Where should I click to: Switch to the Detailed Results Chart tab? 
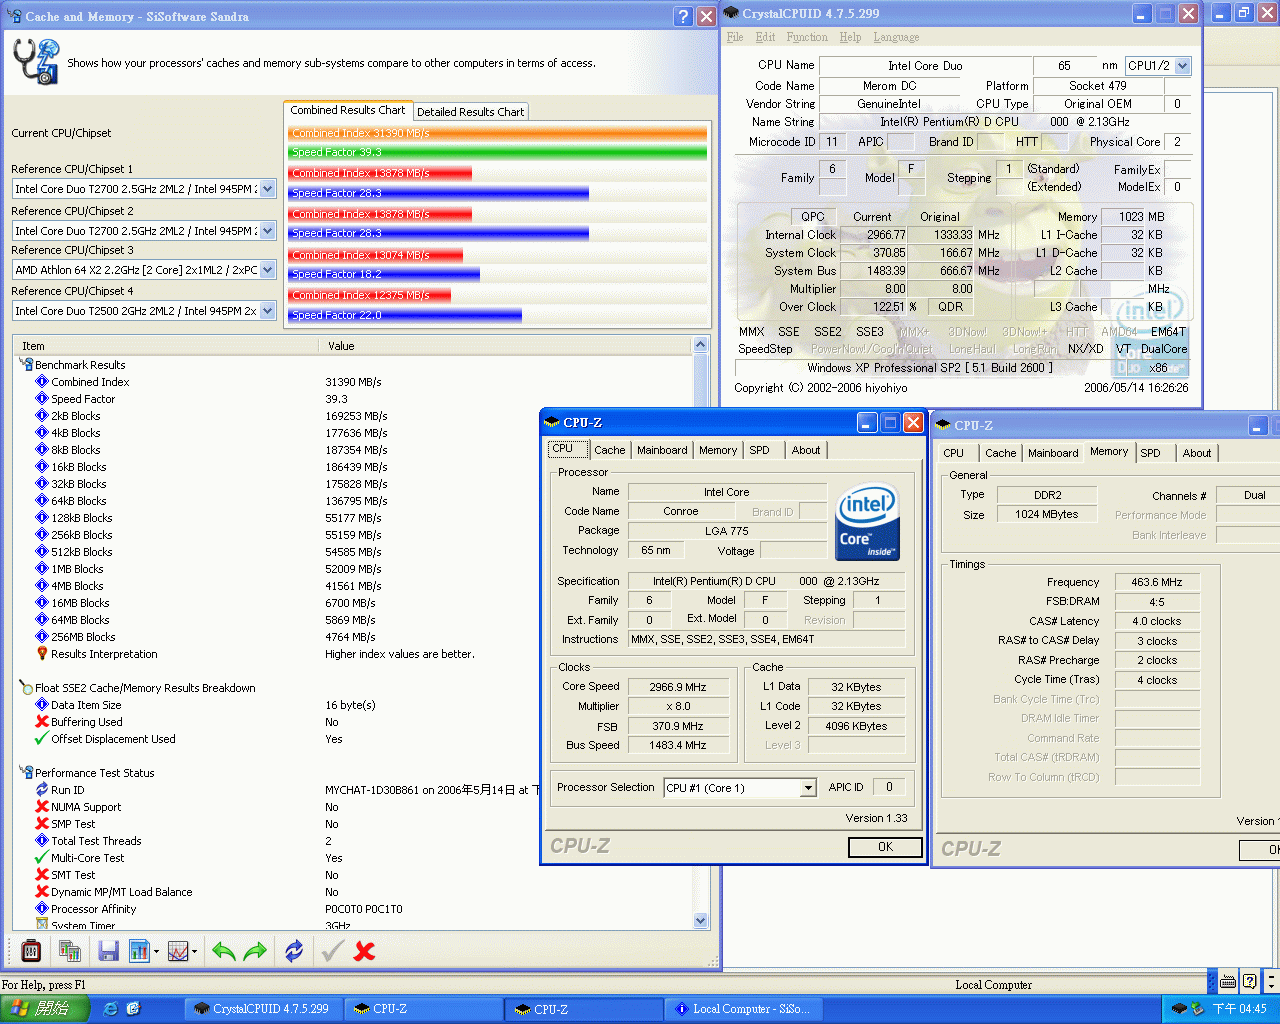pos(470,112)
